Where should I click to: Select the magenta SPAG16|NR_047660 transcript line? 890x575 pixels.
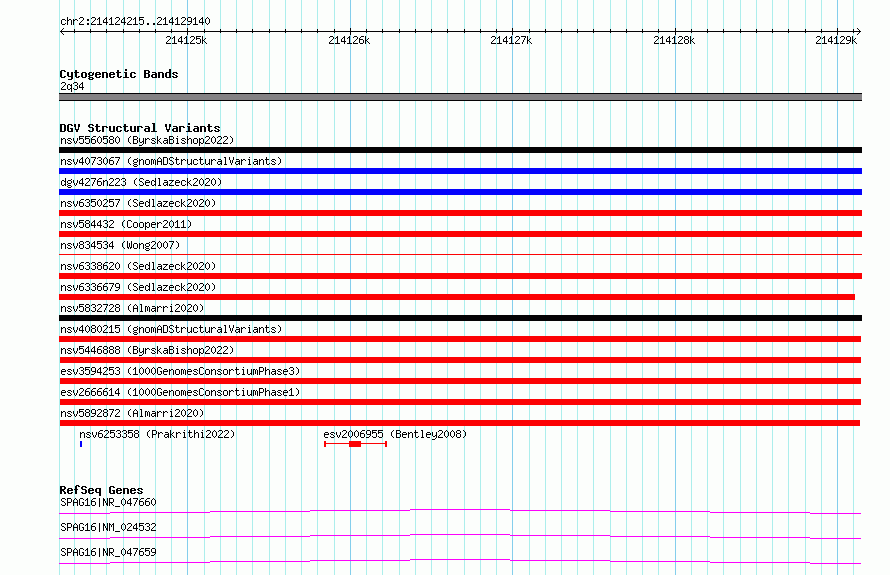(x=460, y=511)
